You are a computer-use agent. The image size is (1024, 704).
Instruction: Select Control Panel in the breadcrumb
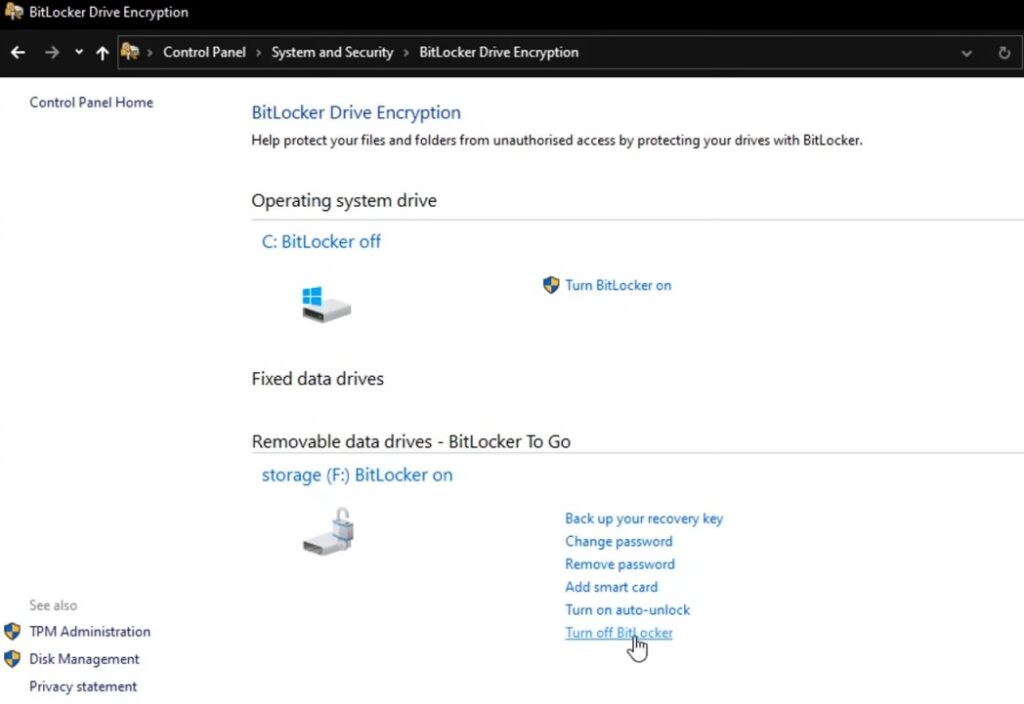(204, 52)
